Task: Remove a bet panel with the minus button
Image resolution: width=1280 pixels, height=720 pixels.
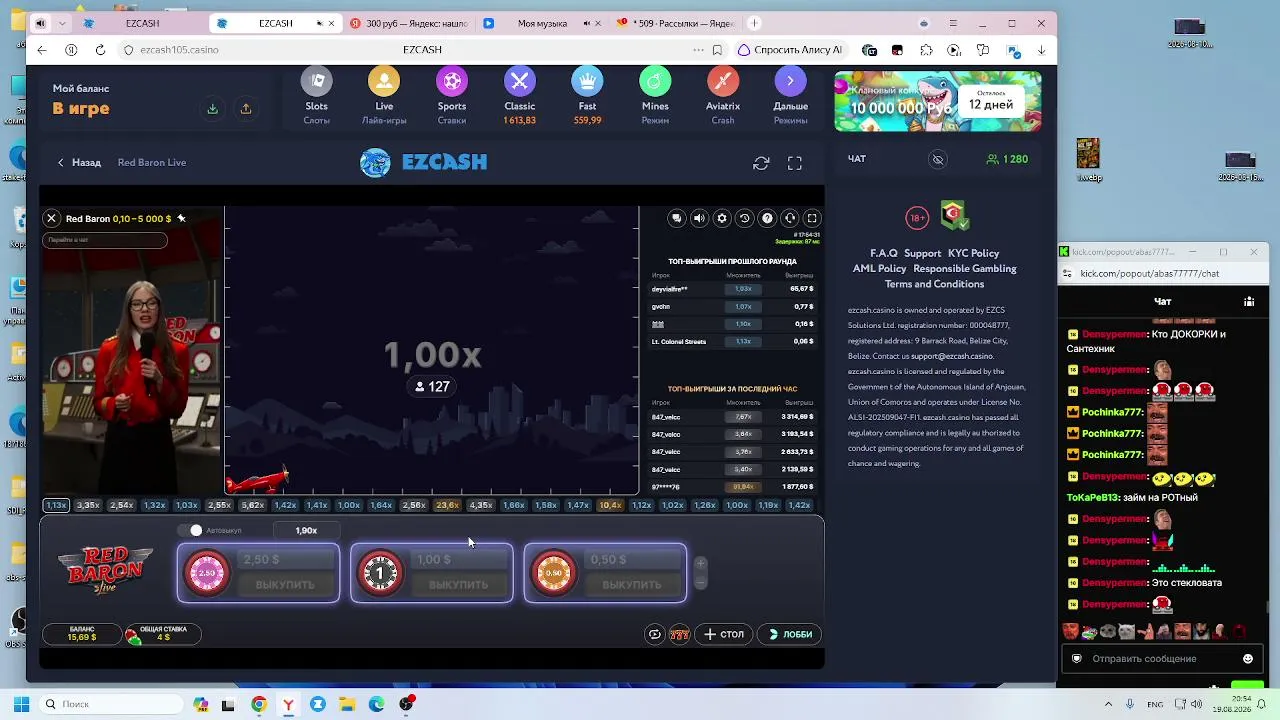Action: click(700, 582)
